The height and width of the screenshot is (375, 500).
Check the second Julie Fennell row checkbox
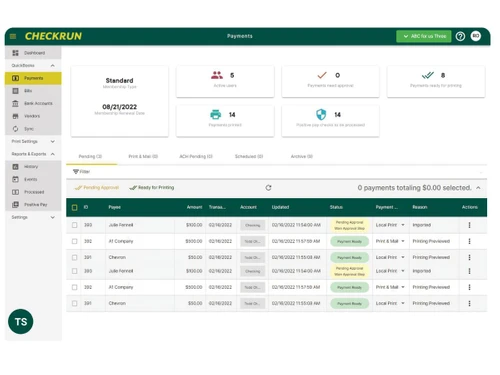coord(75,271)
